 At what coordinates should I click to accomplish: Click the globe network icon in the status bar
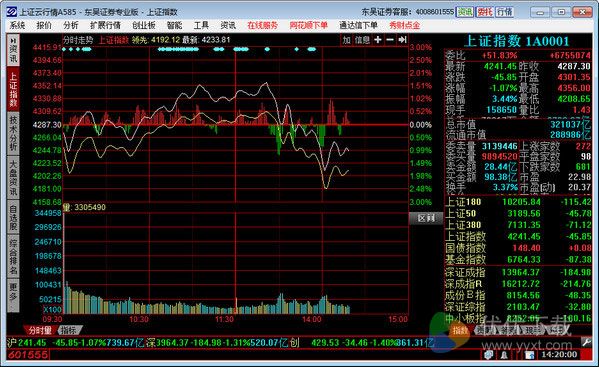489,356
